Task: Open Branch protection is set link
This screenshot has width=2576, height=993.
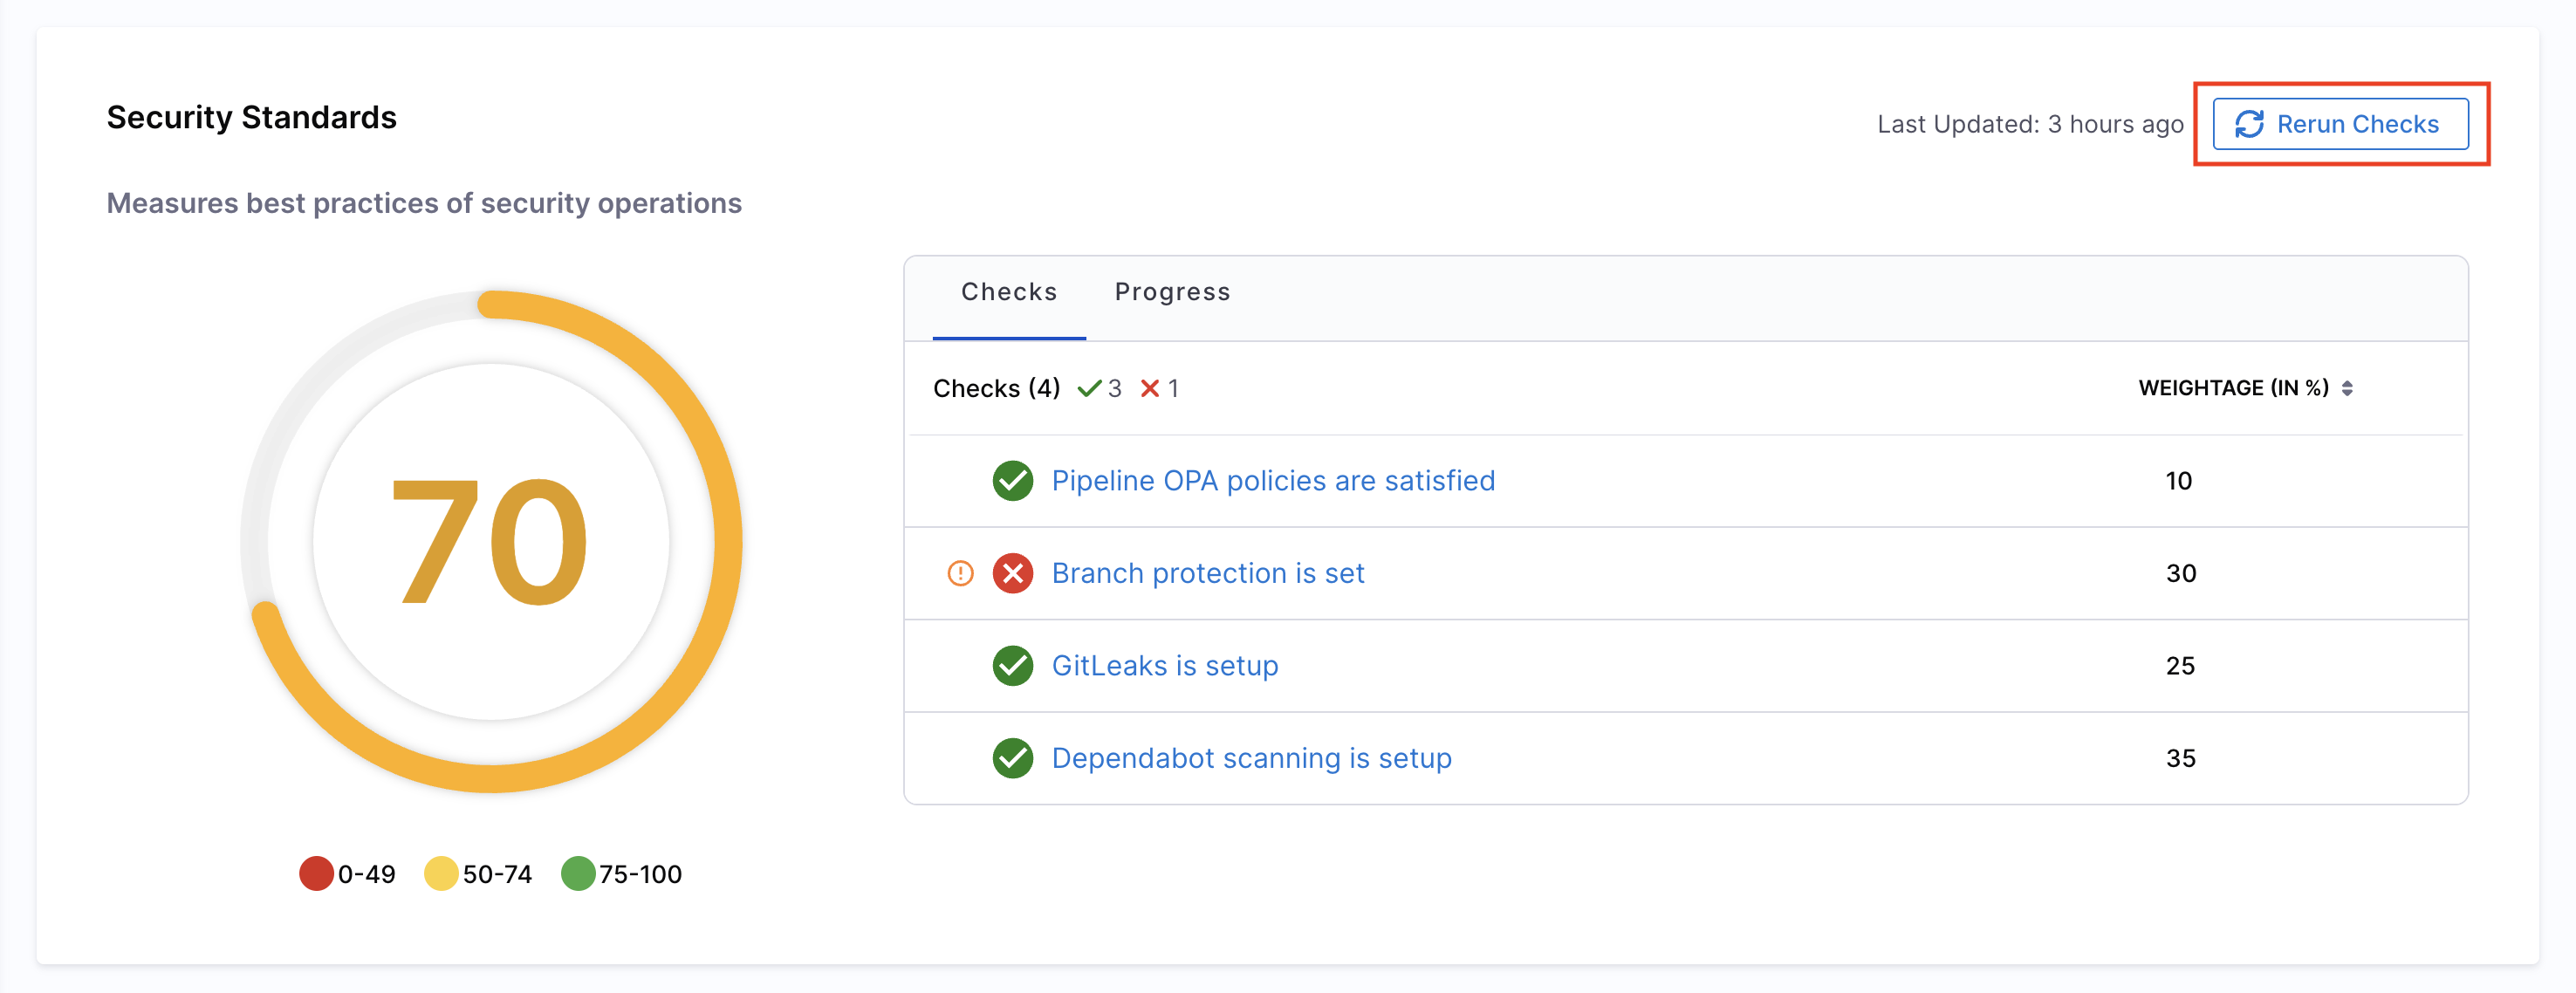Action: (1207, 573)
